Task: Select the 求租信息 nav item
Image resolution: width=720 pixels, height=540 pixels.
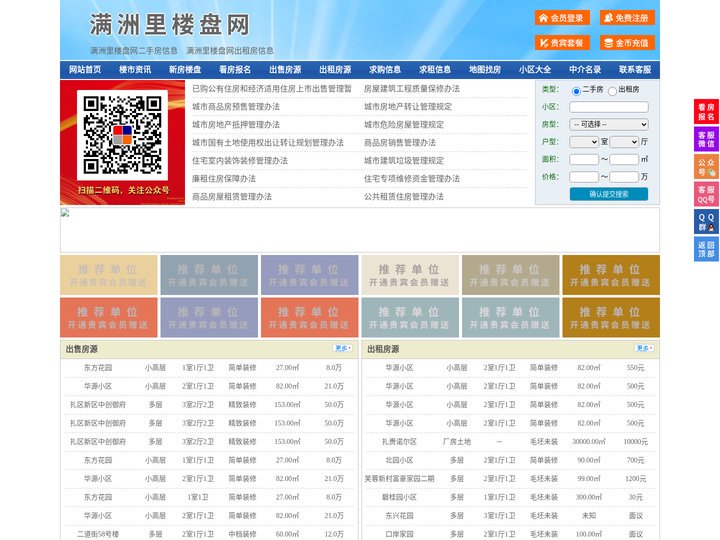Action: point(435,70)
